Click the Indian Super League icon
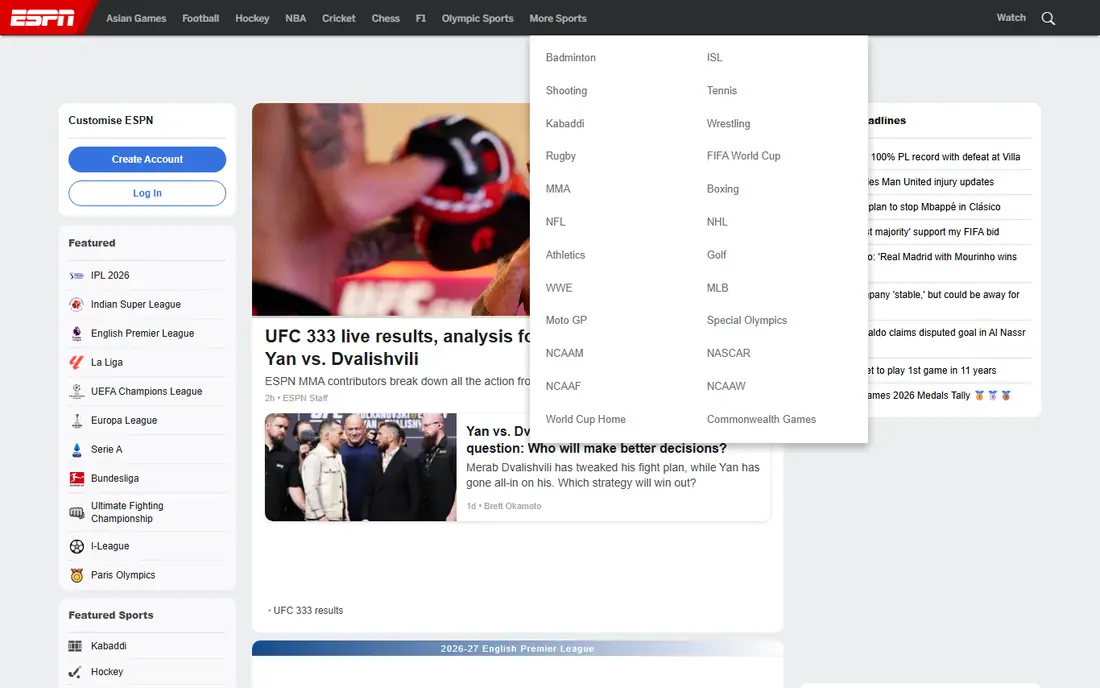This screenshot has height=688, width=1100. click(76, 304)
